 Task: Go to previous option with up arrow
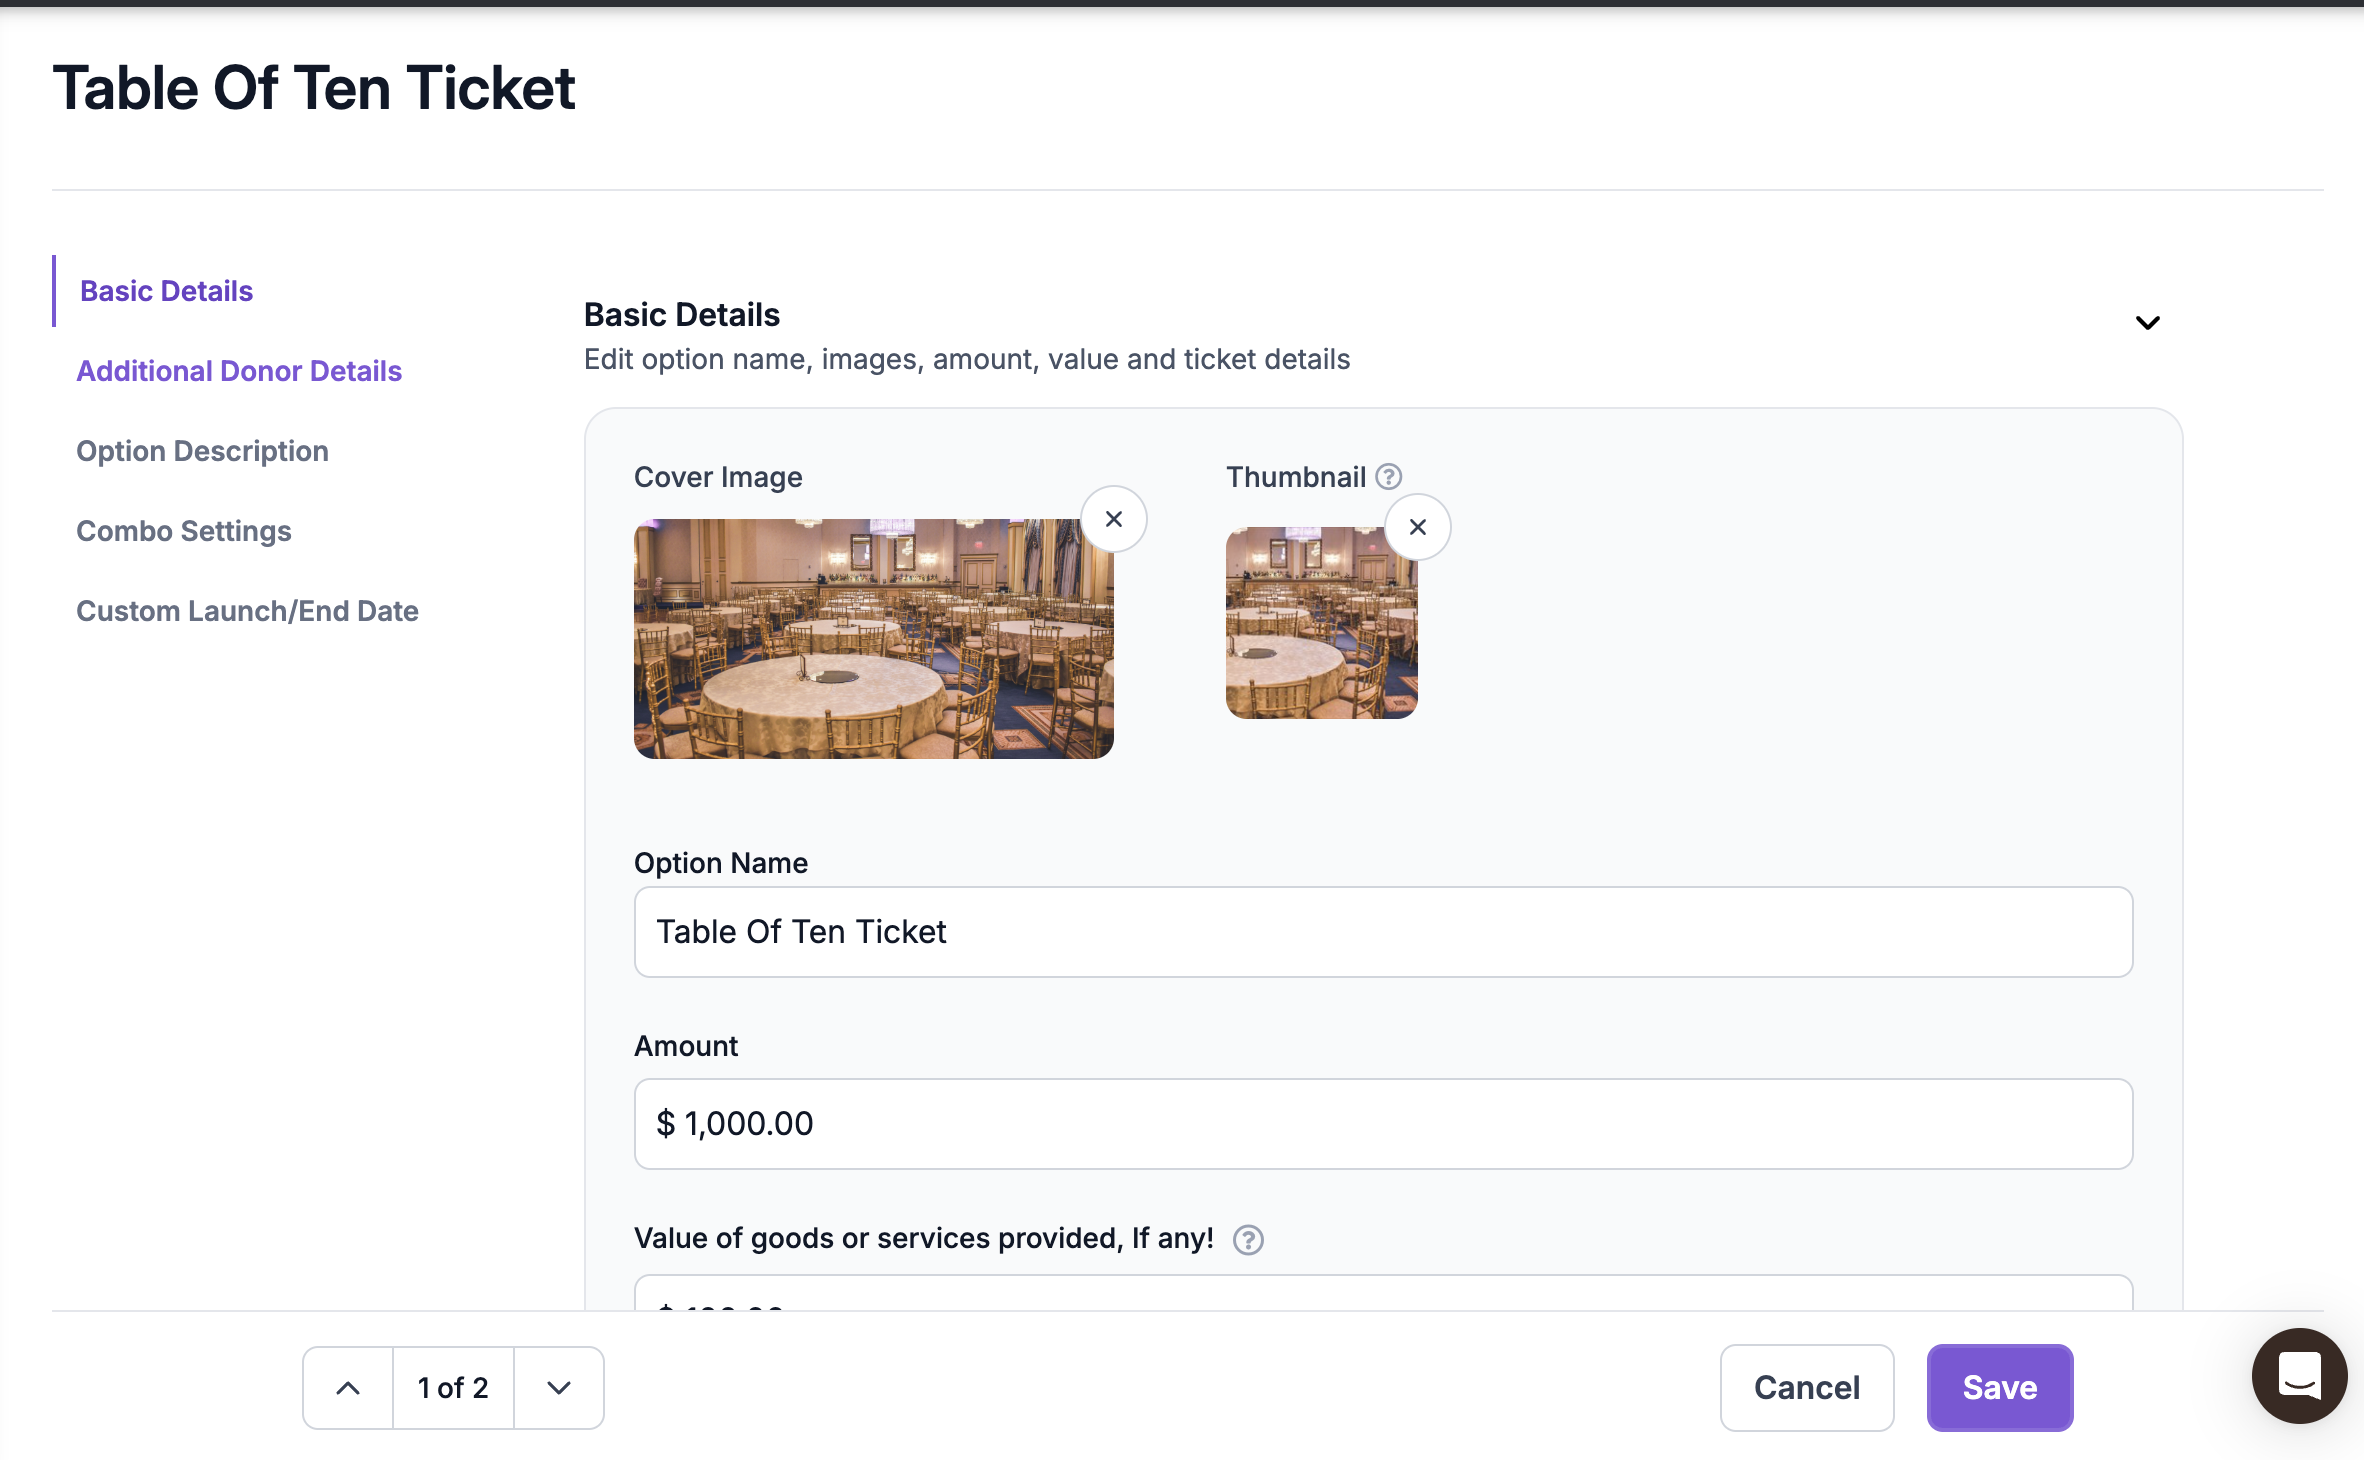click(x=348, y=1388)
